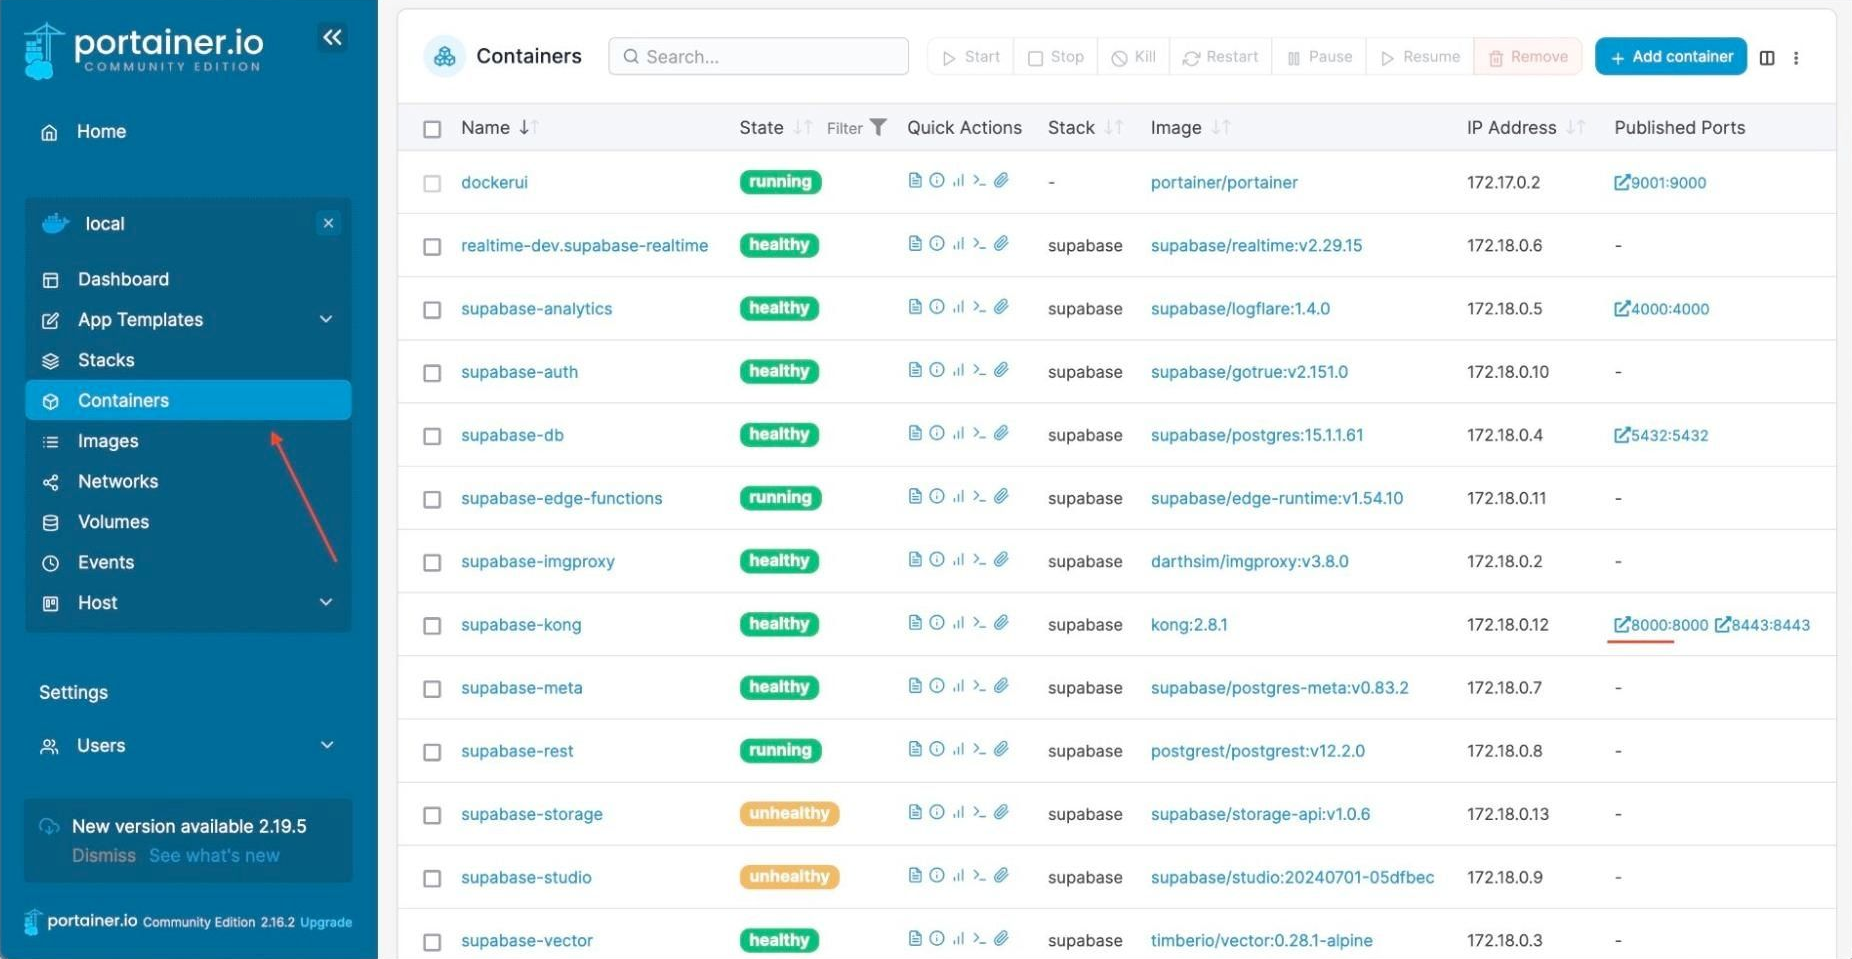Open stats icon for supabase-auth row
Viewport: 1852px width, 959px height.
[958, 370]
